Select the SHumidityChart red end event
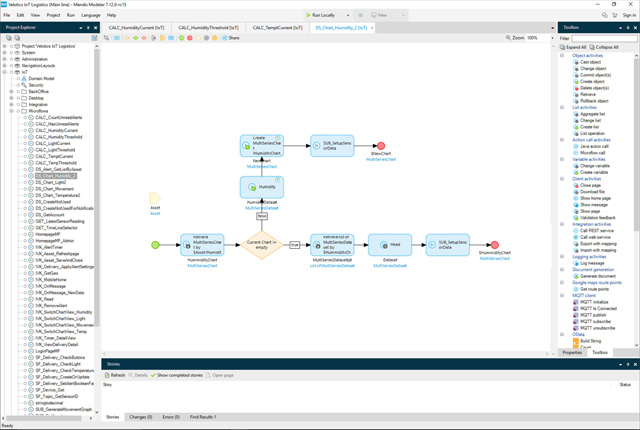Viewport: 640px width, 430px height. coord(495,245)
